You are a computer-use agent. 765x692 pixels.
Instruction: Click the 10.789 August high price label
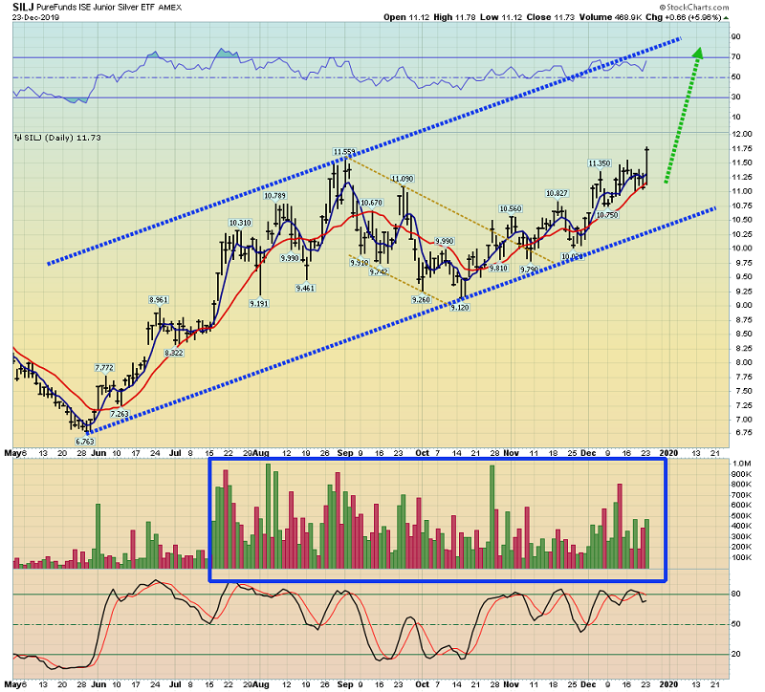(275, 196)
